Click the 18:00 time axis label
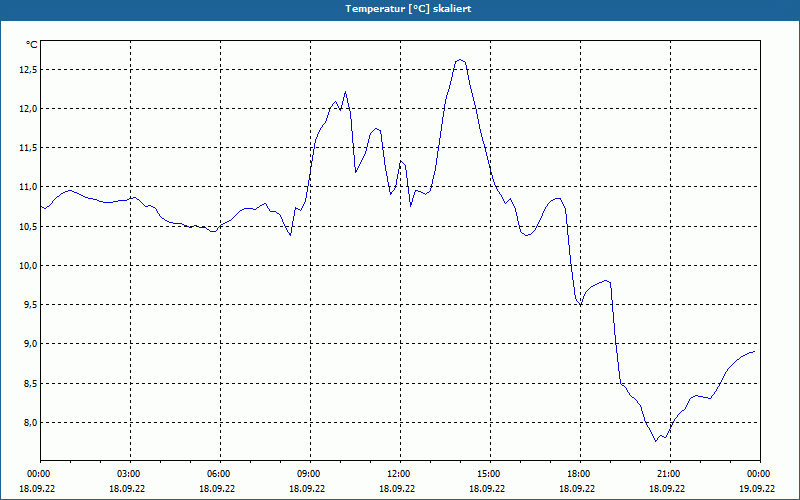 coord(580,474)
